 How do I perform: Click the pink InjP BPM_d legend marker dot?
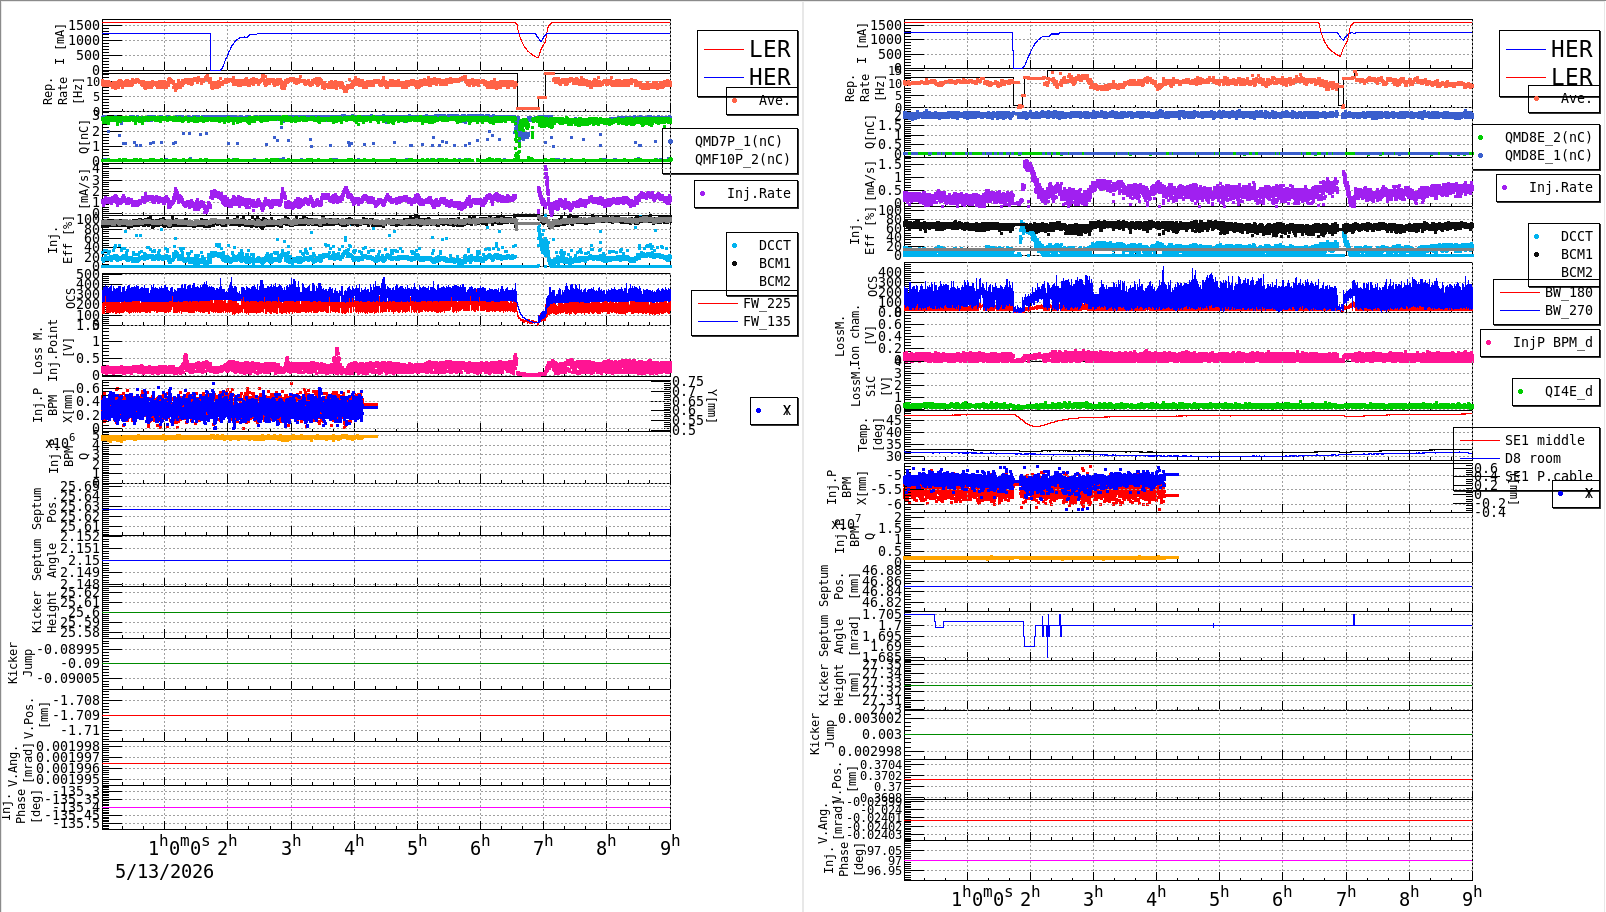[1489, 343]
